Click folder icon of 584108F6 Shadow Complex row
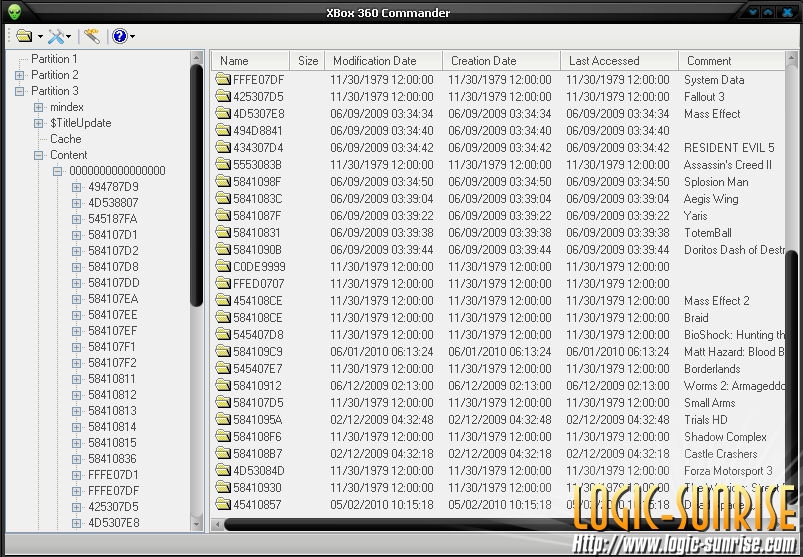 pos(223,436)
